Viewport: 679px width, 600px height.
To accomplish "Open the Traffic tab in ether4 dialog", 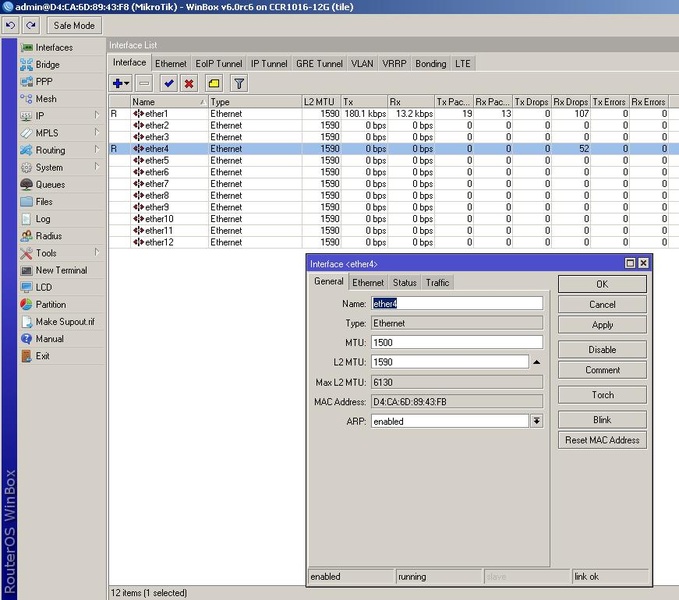I will [x=437, y=283].
